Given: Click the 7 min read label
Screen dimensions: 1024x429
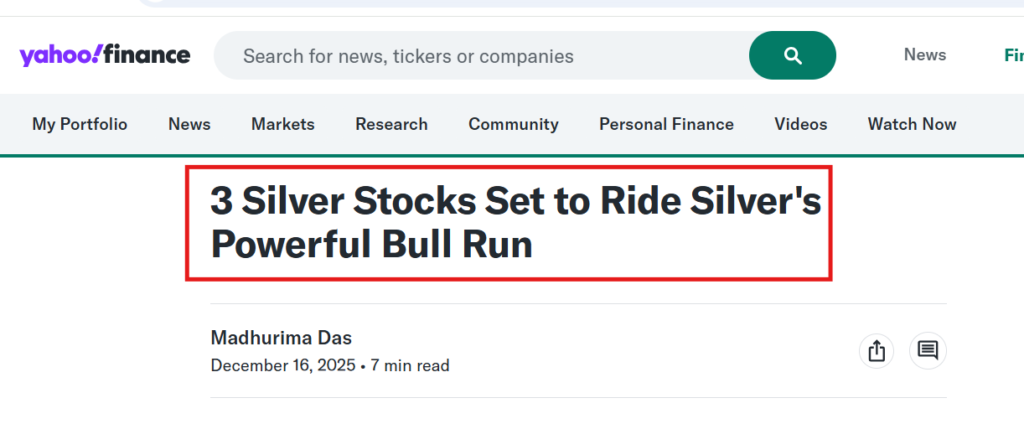Looking at the screenshot, I should tap(410, 365).
